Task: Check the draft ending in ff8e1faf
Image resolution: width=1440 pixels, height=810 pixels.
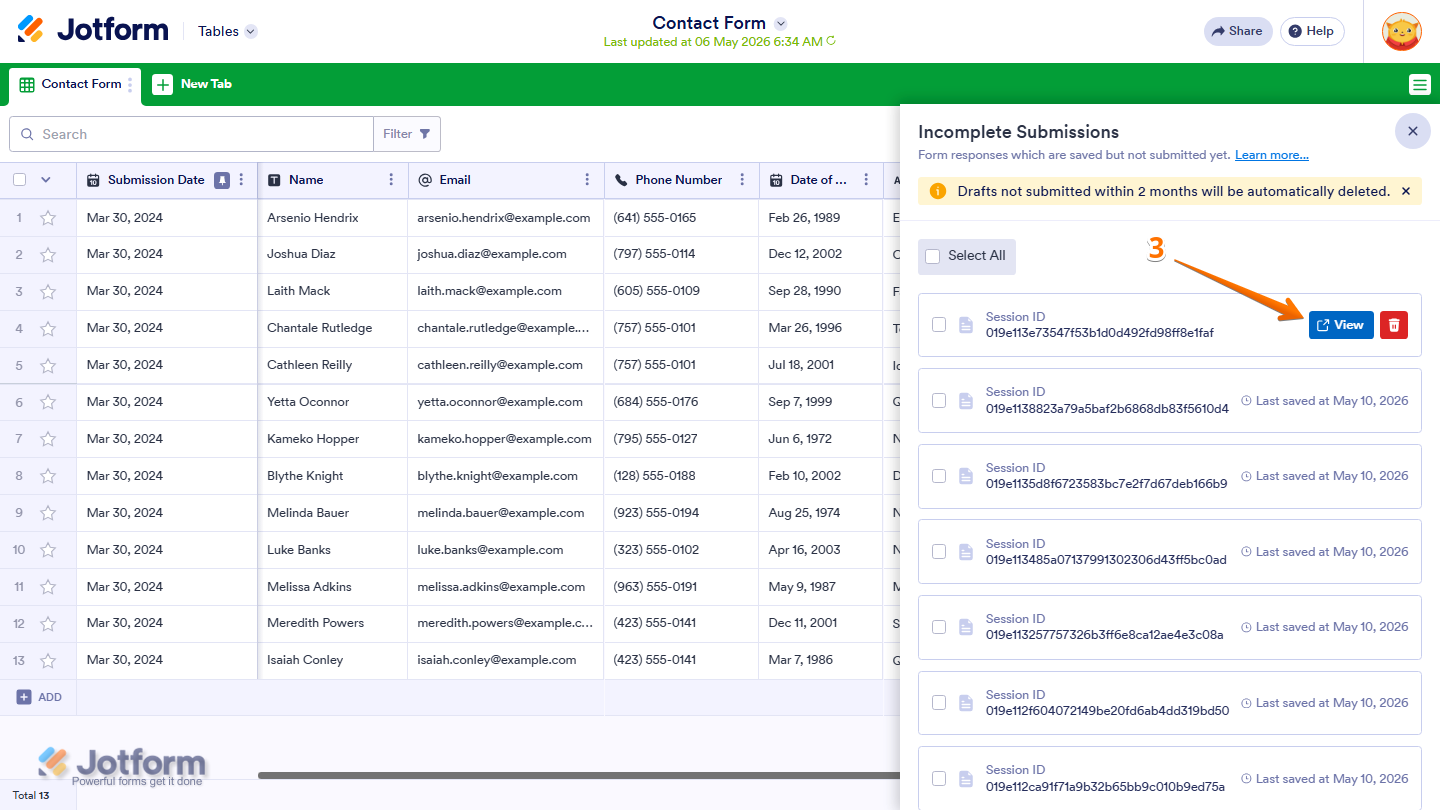Action: pyautogui.click(x=939, y=324)
